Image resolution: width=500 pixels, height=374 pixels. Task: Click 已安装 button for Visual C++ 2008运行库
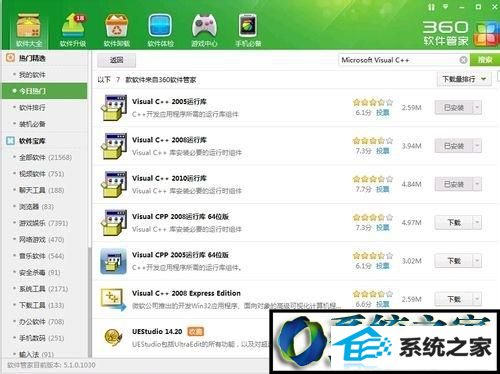(x=454, y=146)
